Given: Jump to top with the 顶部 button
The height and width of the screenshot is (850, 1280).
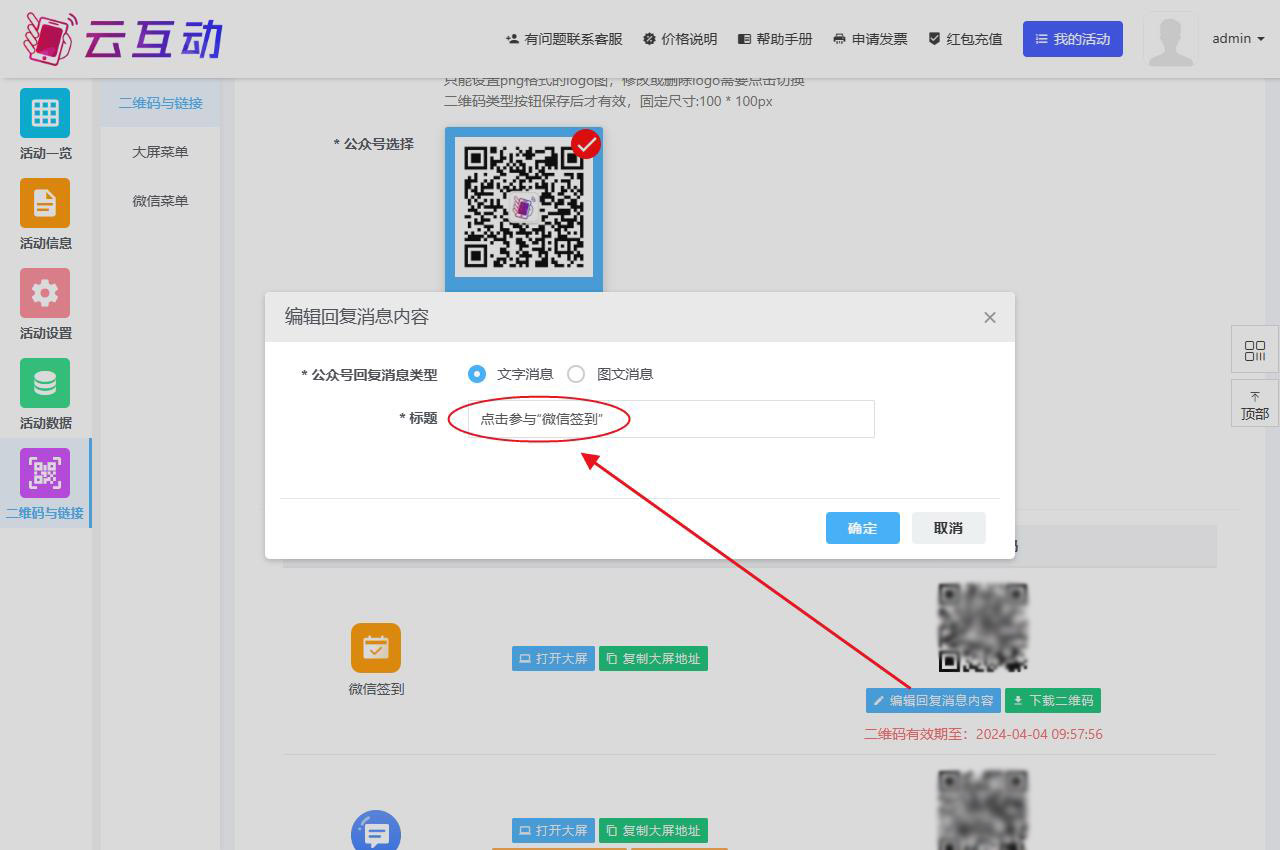Looking at the screenshot, I should 1255,403.
